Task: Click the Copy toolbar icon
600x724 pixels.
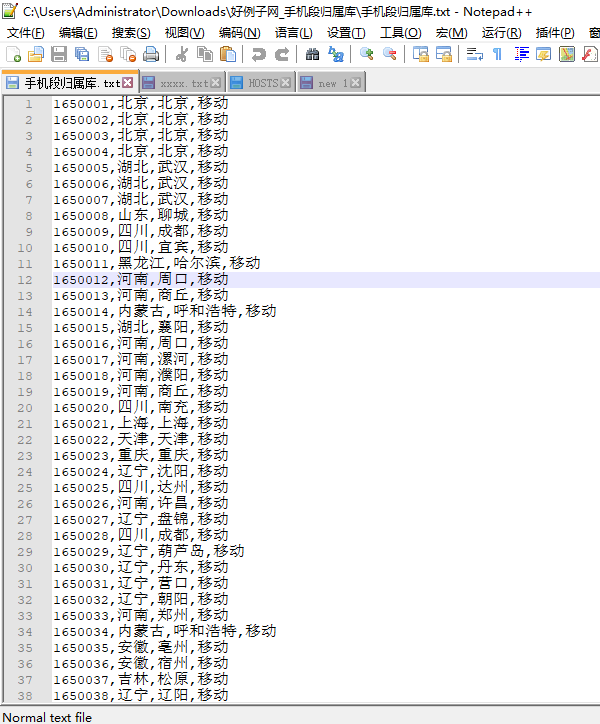Action: tap(205, 54)
